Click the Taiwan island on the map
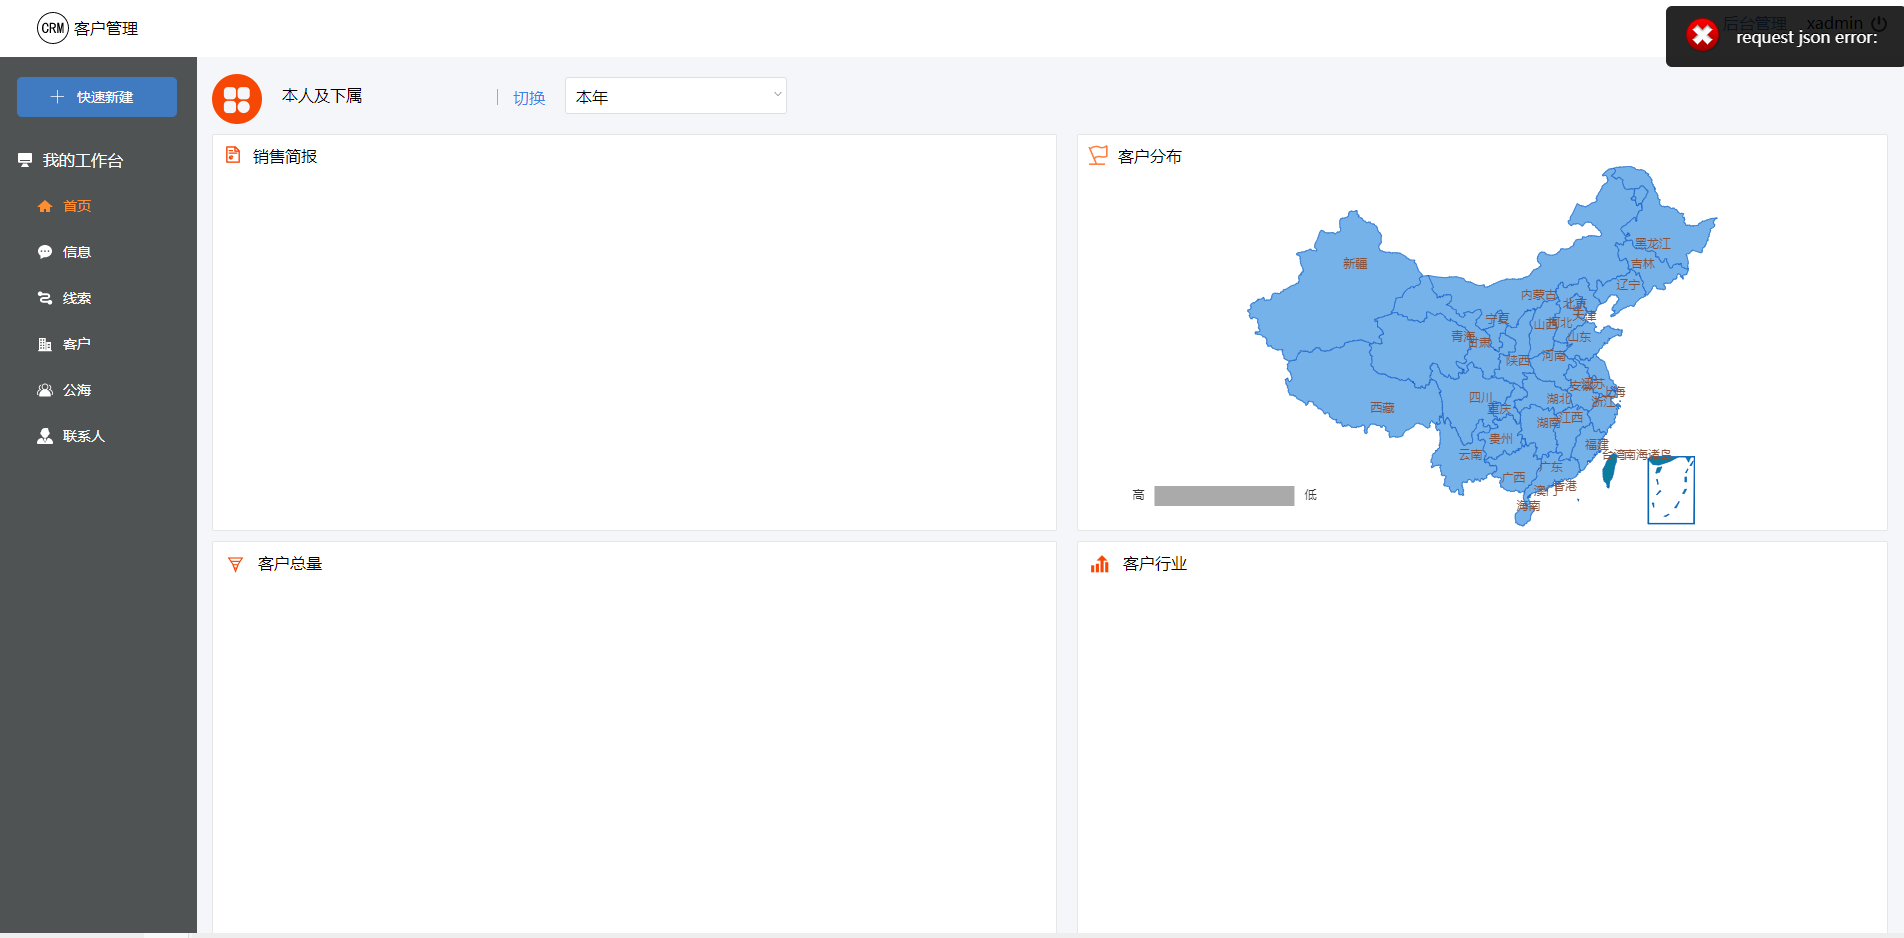 pyautogui.click(x=1609, y=470)
